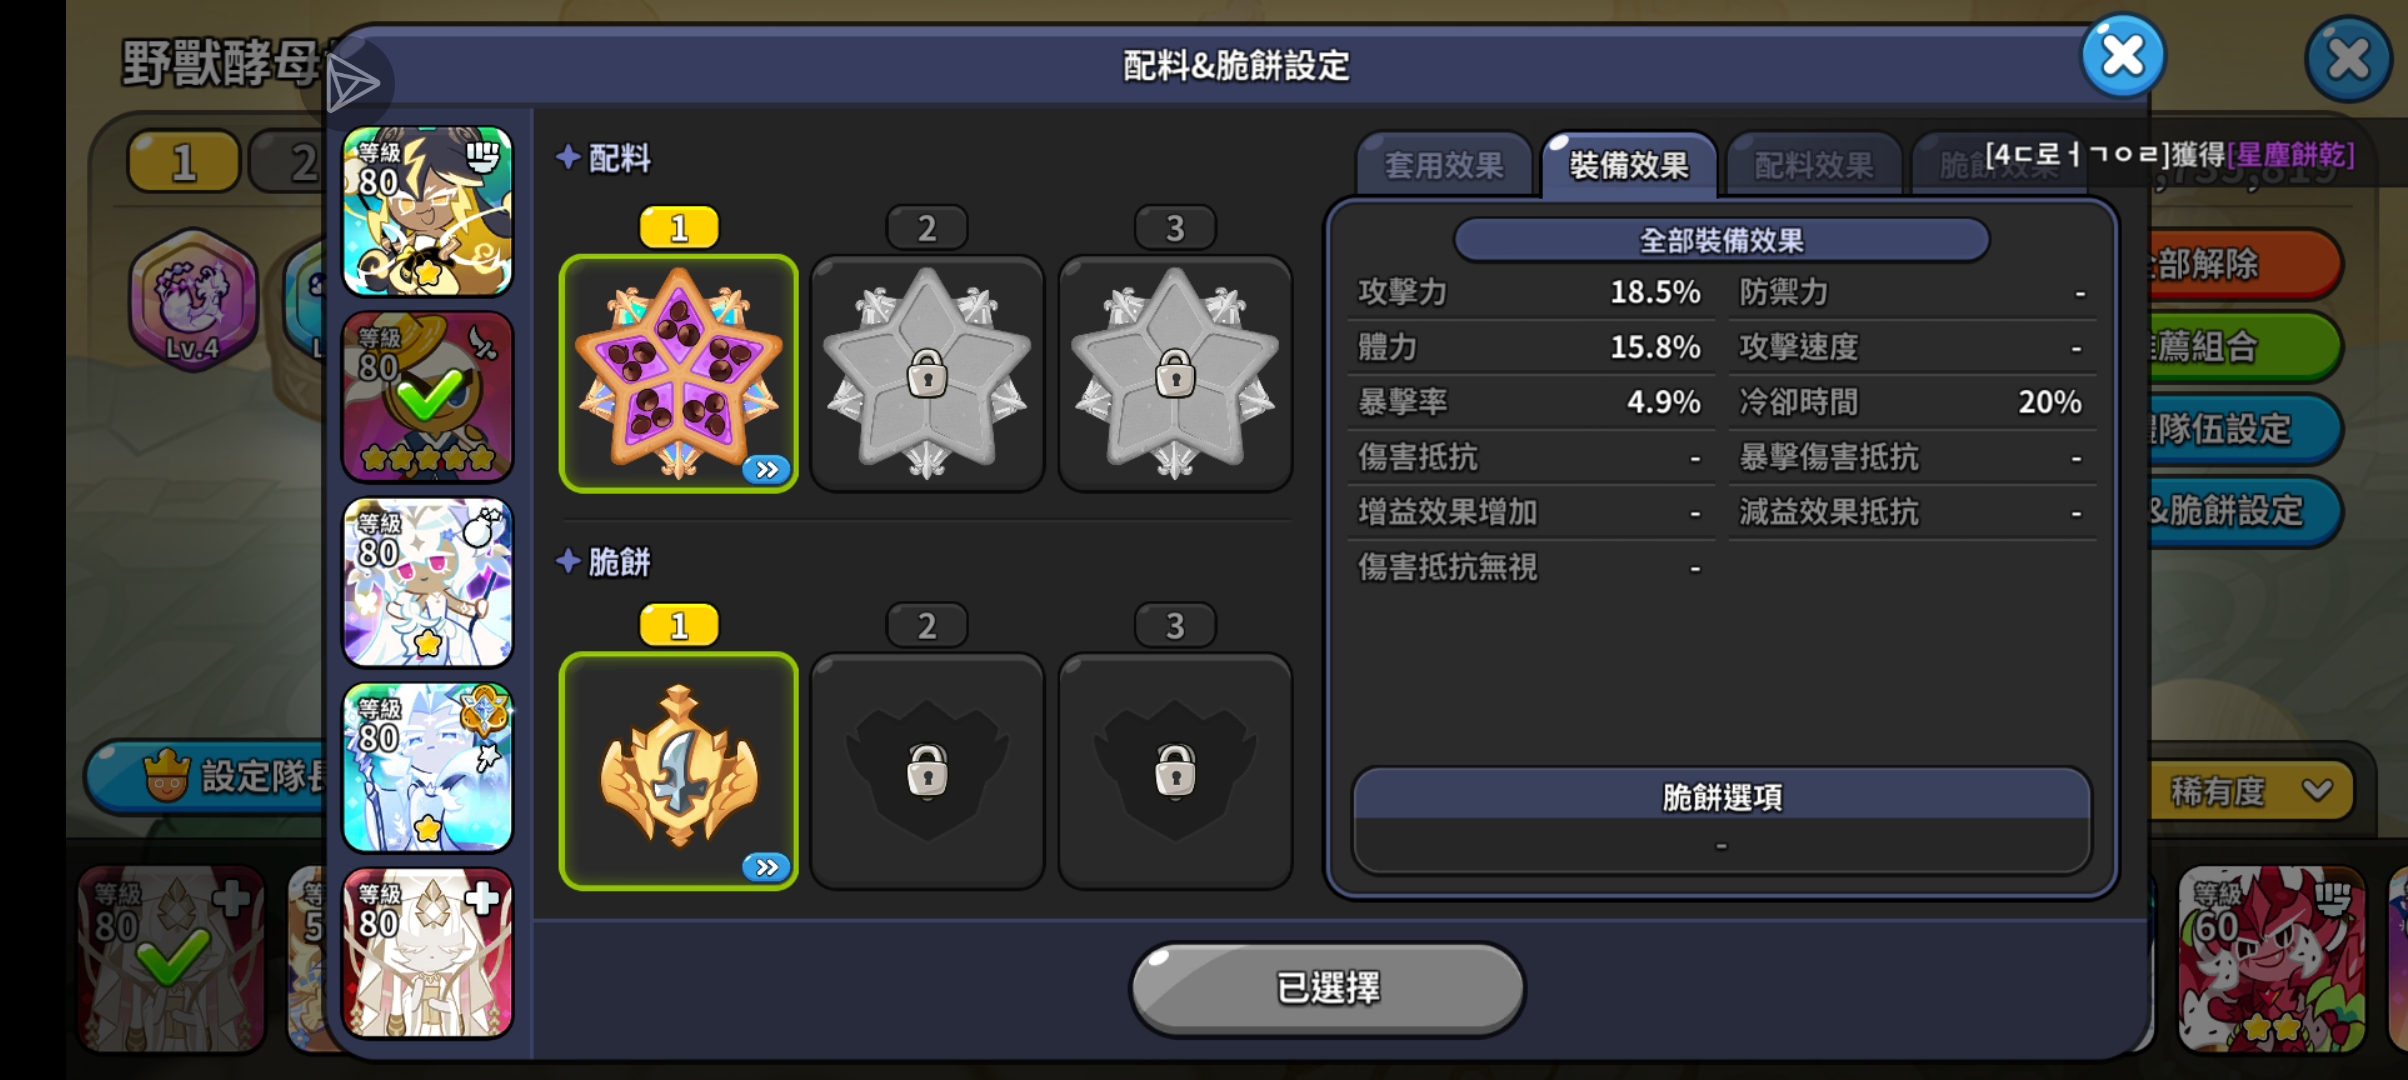Close the 配料&脆餅設定 dialog
Viewport: 2408px width, 1080px height.
pos(2122,55)
